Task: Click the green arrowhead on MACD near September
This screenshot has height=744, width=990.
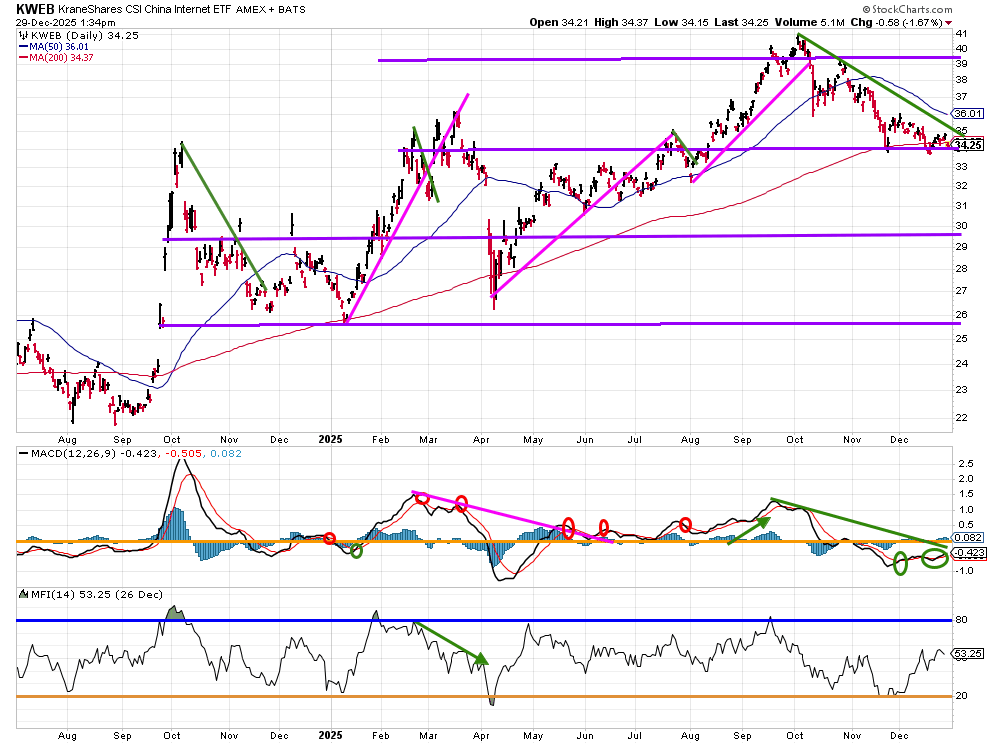Action: [x=763, y=520]
